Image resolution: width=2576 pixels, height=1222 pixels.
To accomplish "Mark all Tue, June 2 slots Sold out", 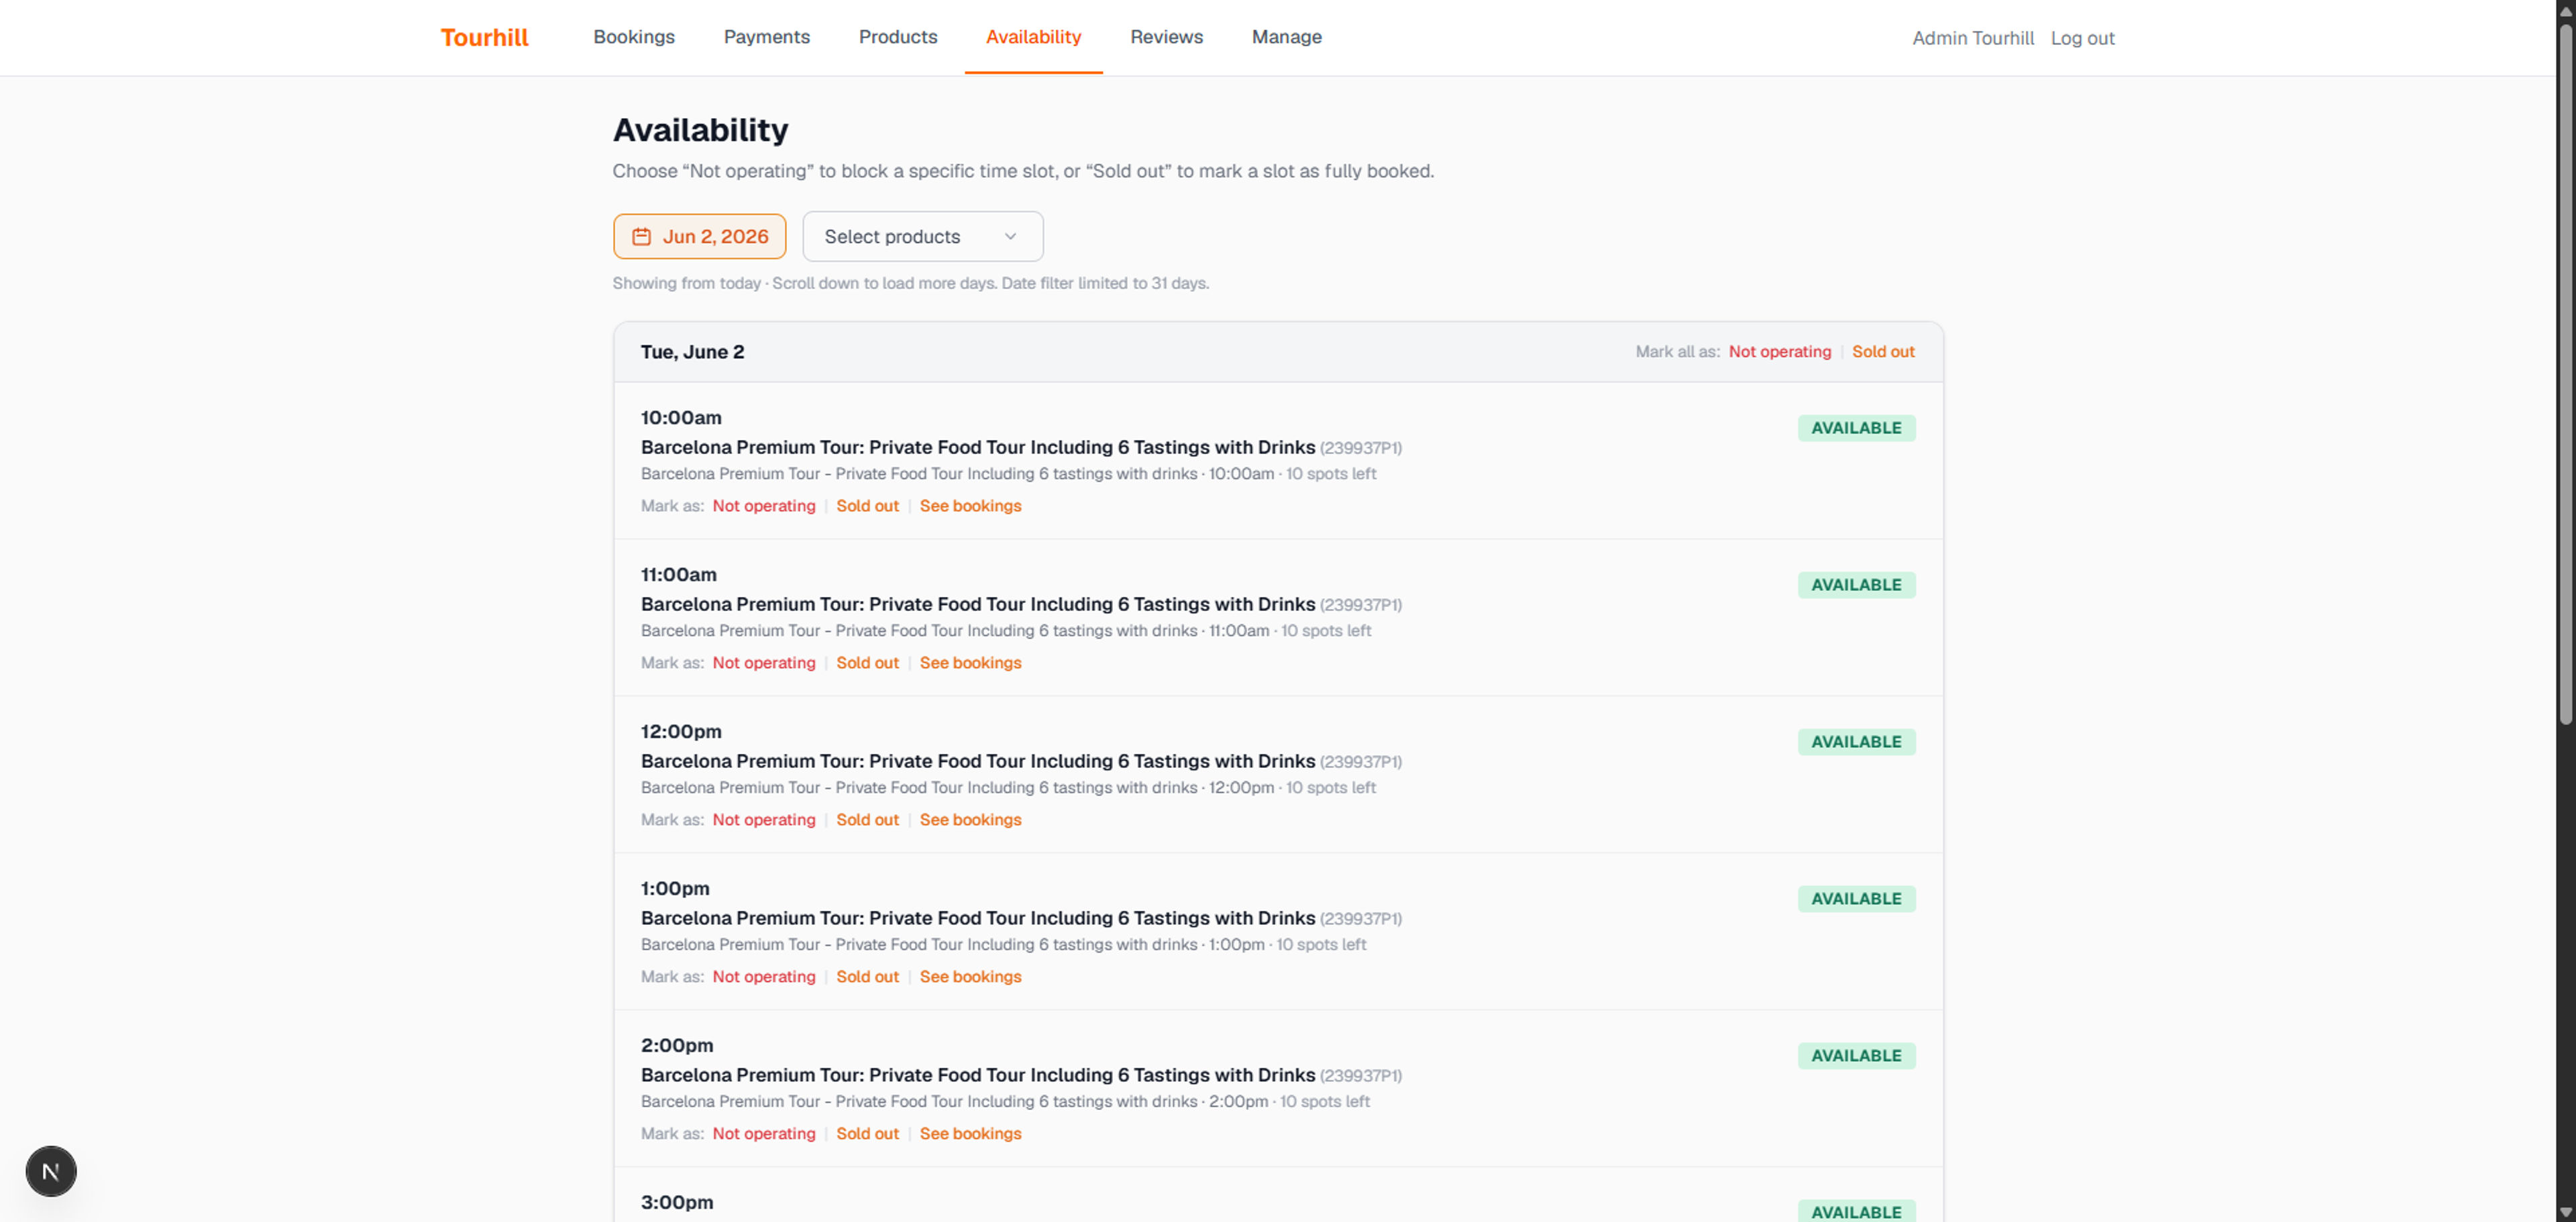I will [1882, 352].
